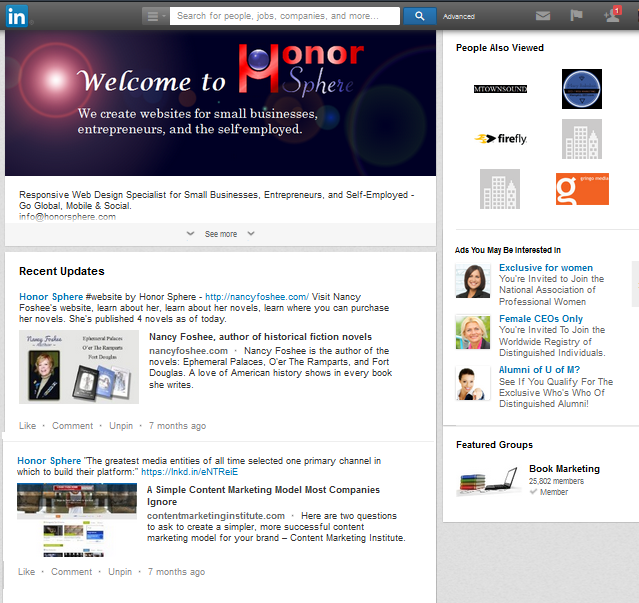Click the LinkedIn logo home icon
Image resolution: width=639 pixels, height=603 pixels.
17,16
